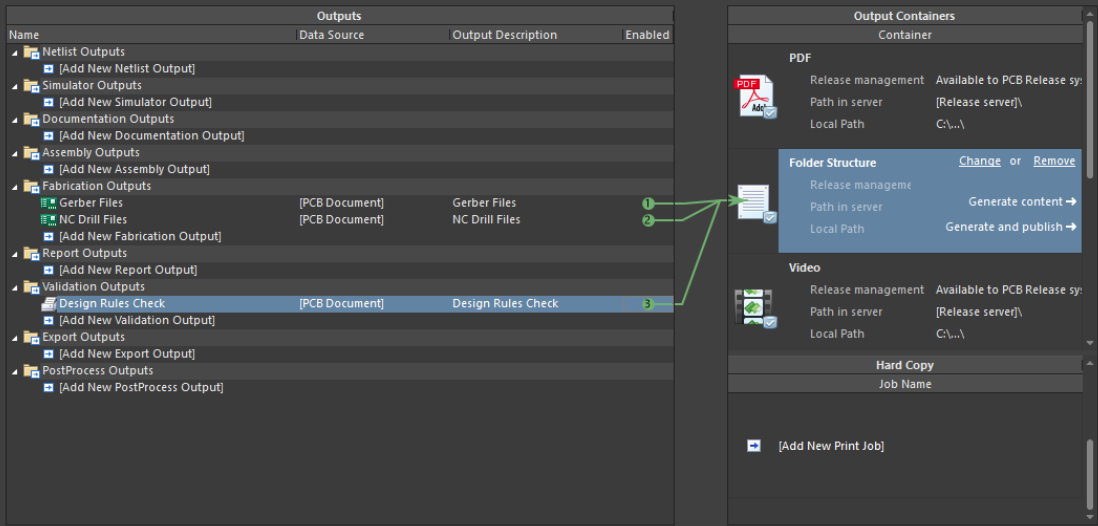
Task: Collapse the Validation Outputs tree group
Action: pos(15,287)
